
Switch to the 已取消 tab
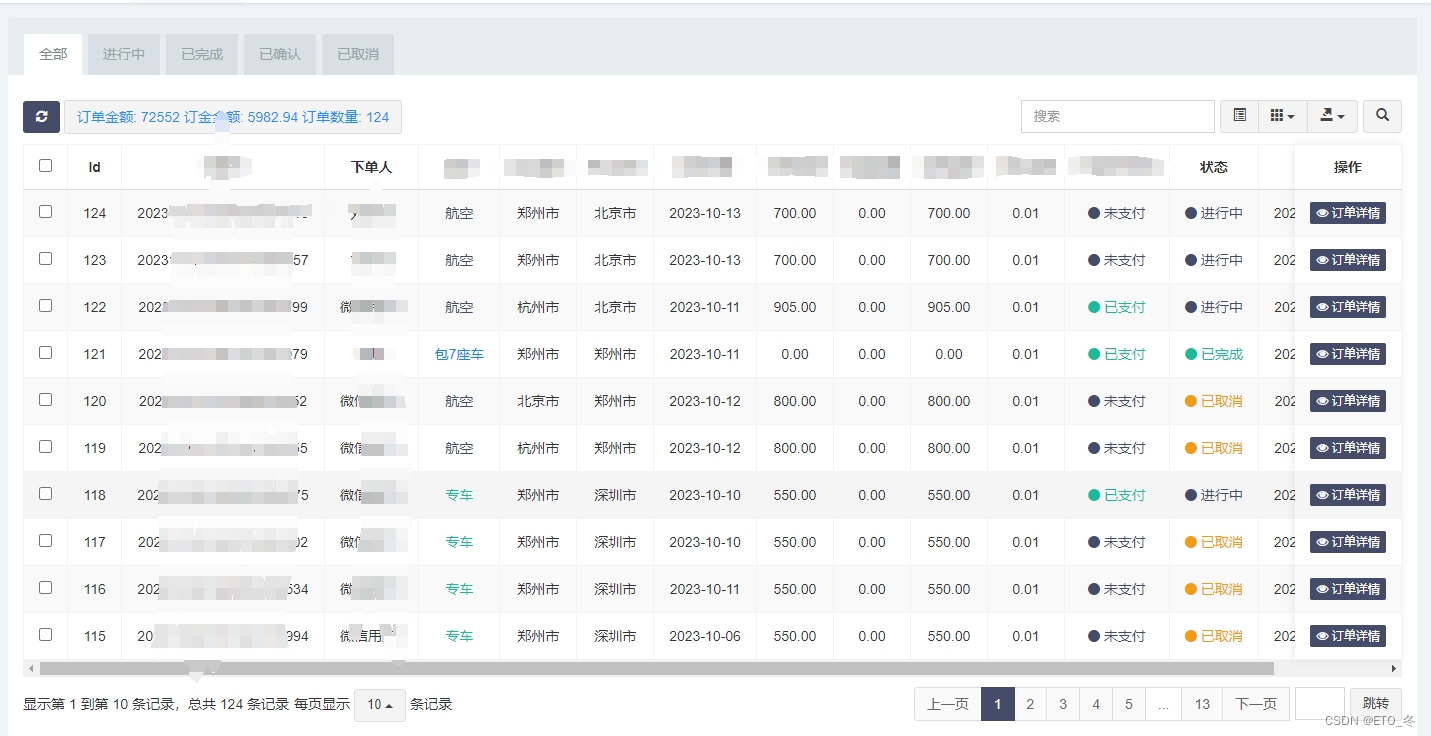coord(358,54)
